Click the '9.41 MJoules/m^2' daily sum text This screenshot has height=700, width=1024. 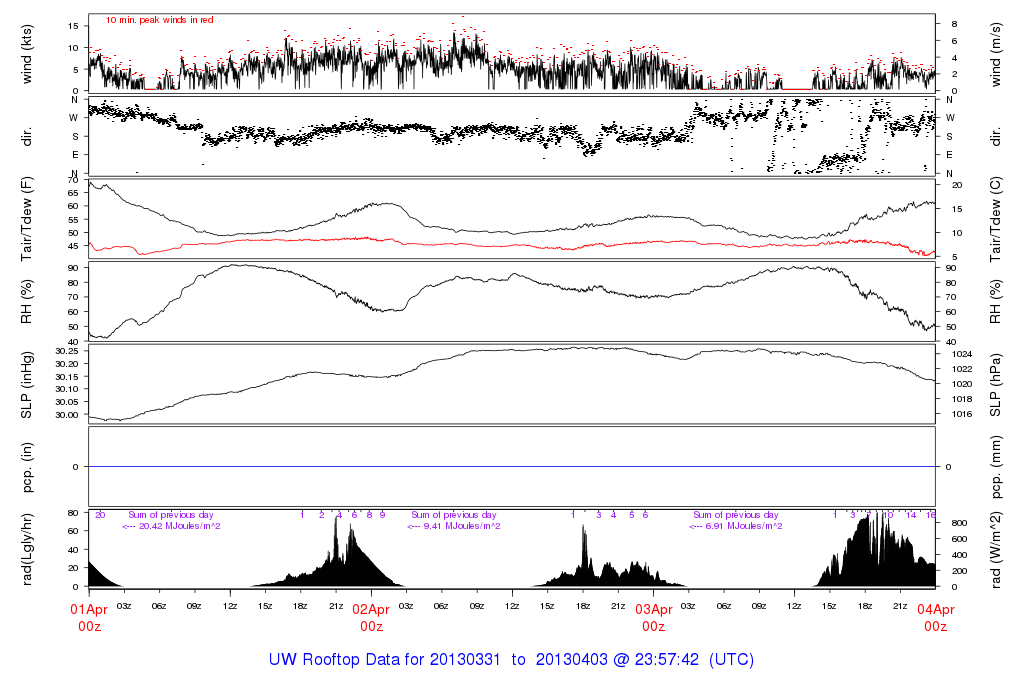tap(455, 526)
